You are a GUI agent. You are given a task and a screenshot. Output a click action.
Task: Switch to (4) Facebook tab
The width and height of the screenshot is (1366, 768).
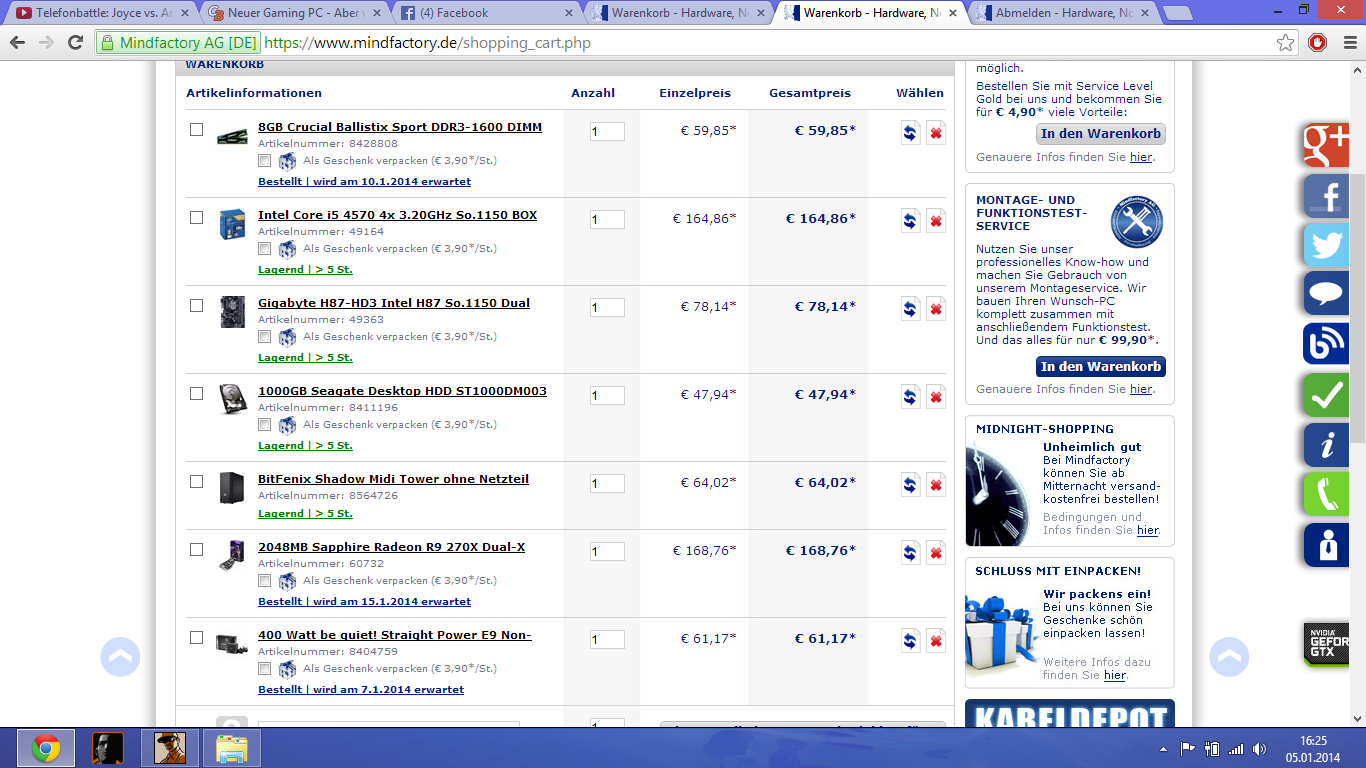coord(484,13)
